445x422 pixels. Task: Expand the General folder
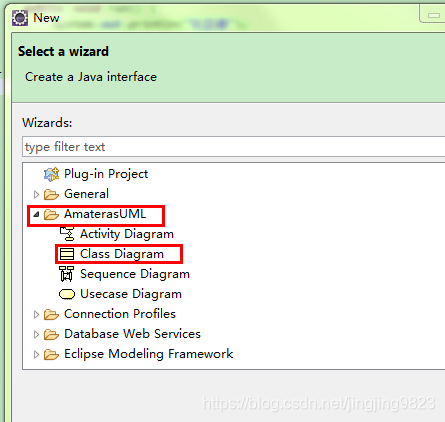pos(36,194)
